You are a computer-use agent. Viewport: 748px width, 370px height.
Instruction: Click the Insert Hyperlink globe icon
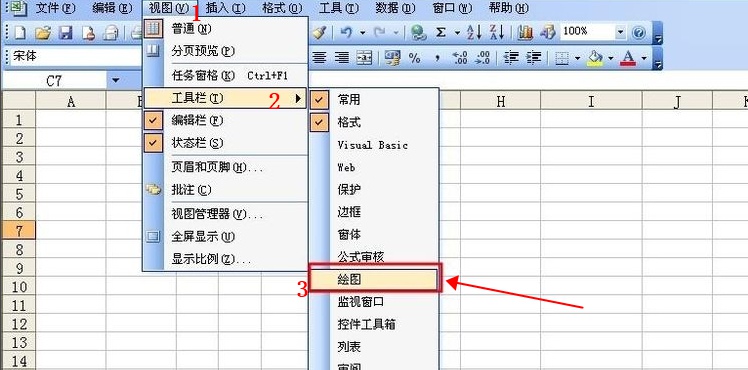(x=419, y=32)
